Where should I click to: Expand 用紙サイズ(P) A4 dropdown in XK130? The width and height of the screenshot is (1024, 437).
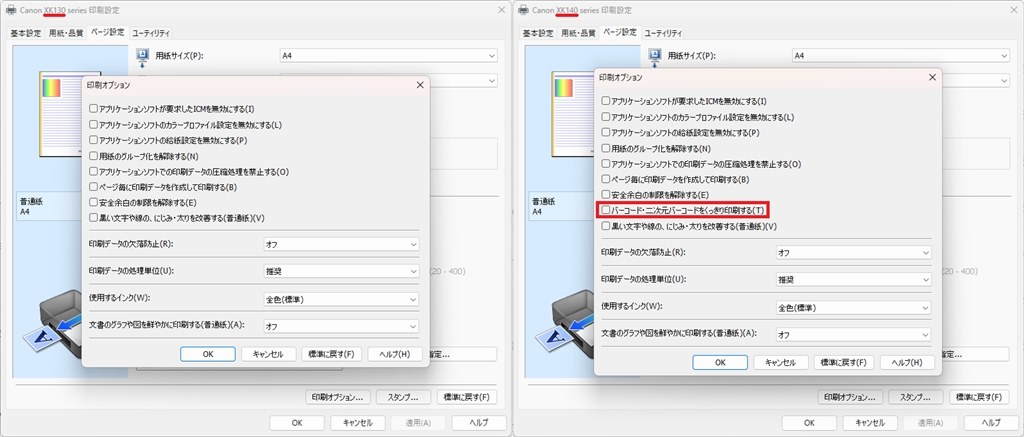[389, 56]
